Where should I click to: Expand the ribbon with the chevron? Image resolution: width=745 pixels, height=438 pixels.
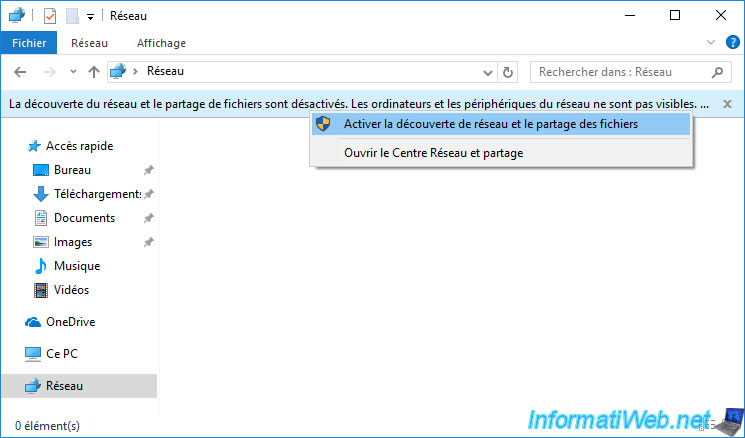[x=711, y=42]
